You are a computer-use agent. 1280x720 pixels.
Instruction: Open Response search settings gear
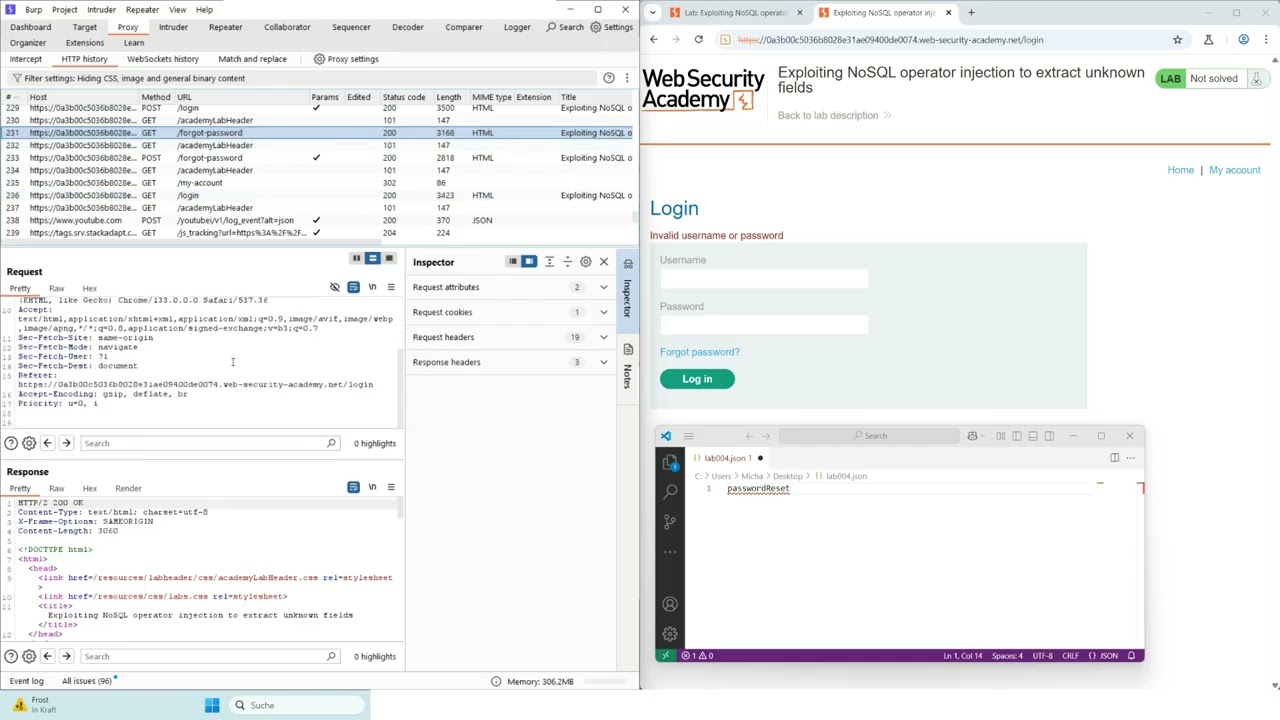pyautogui.click(x=29, y=656)
